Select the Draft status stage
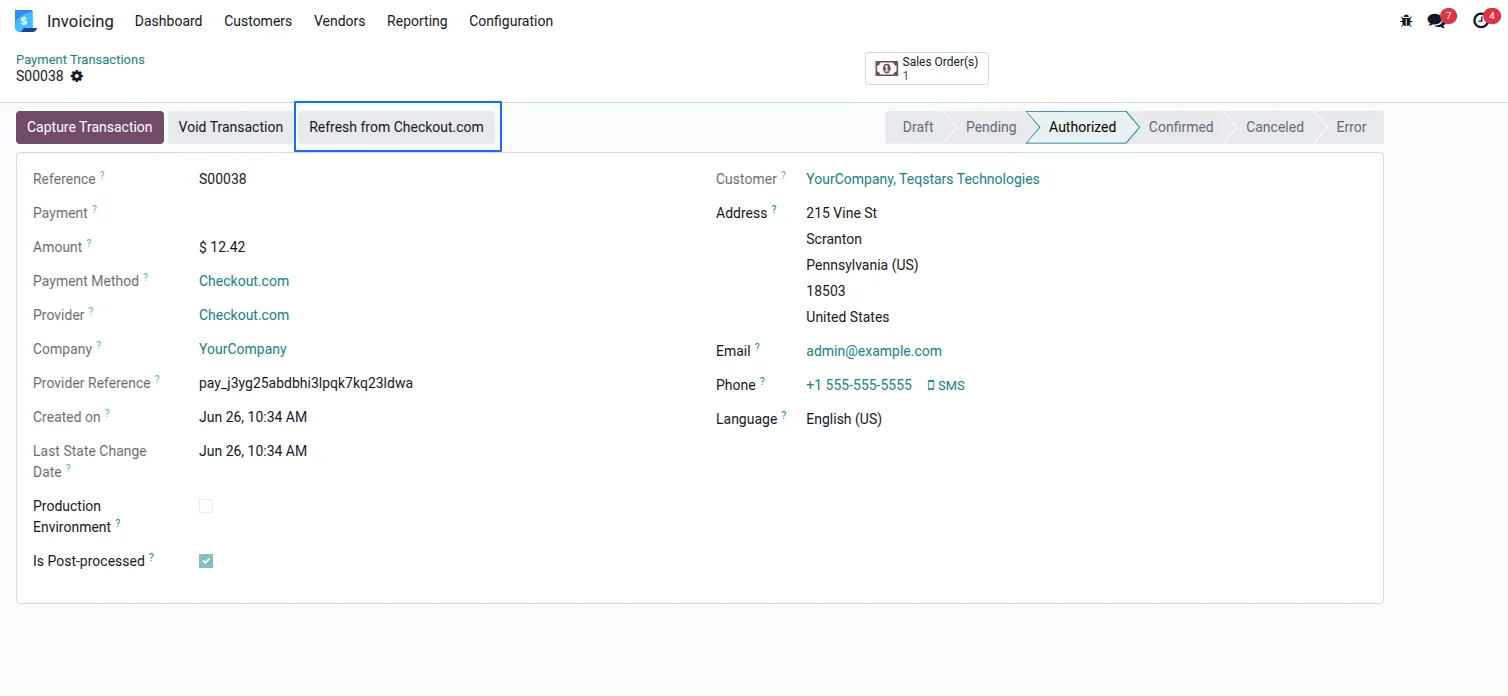 (914, 127)
